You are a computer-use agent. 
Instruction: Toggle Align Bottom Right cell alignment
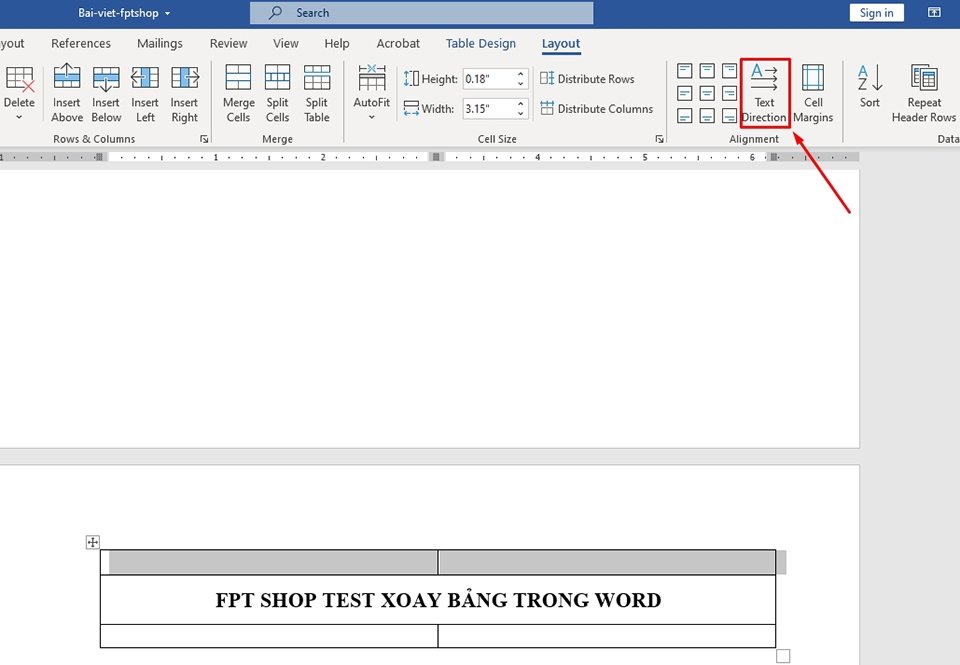pos(728,116)
